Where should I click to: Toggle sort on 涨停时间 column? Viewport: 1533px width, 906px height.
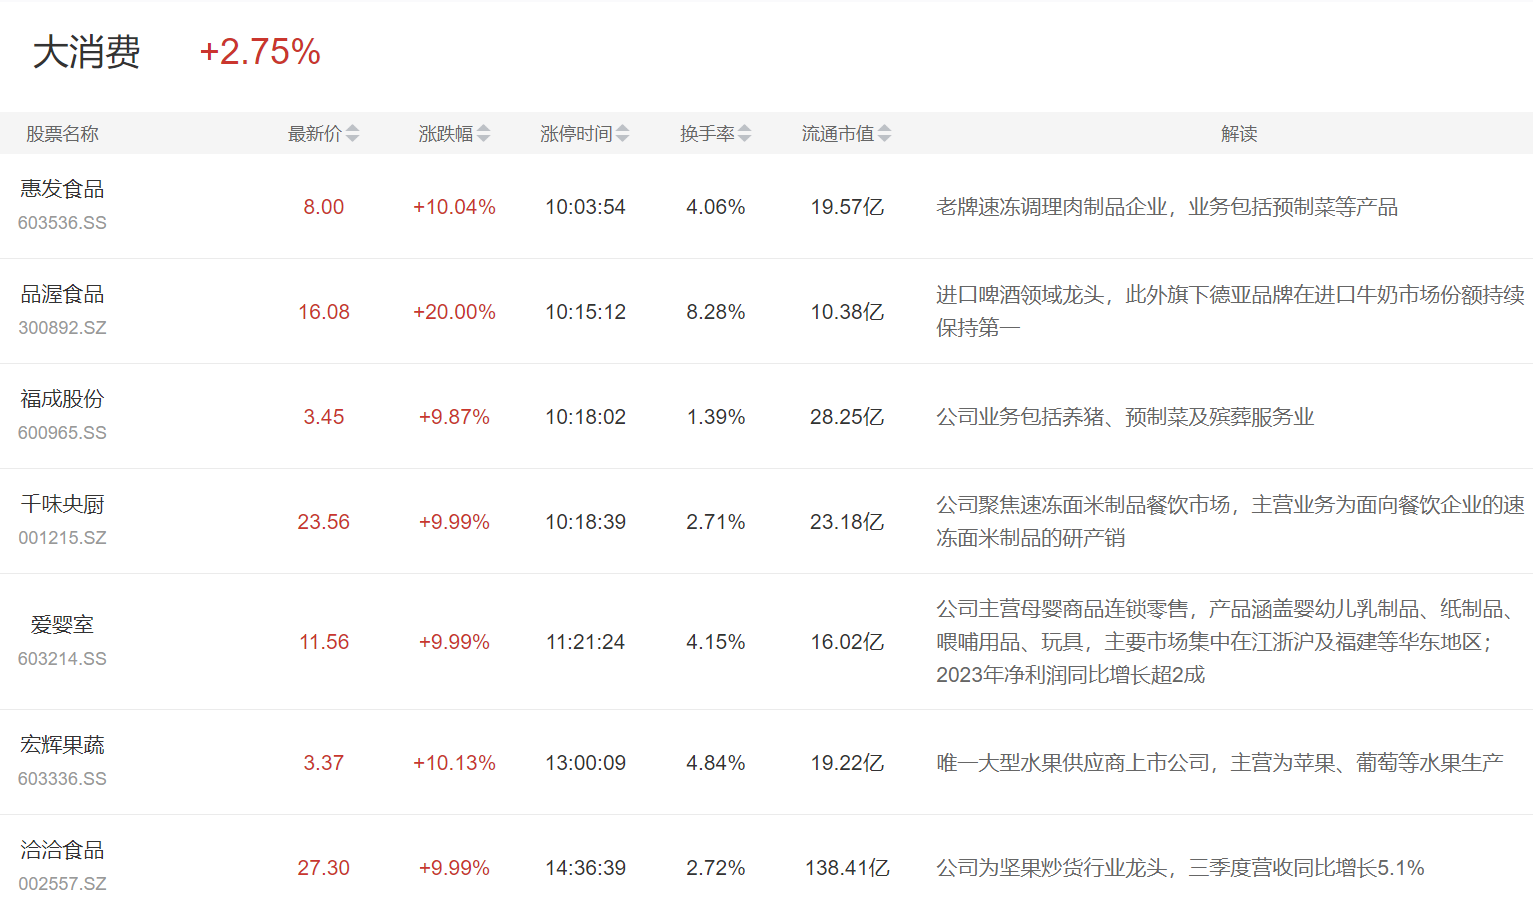point(622,134)
